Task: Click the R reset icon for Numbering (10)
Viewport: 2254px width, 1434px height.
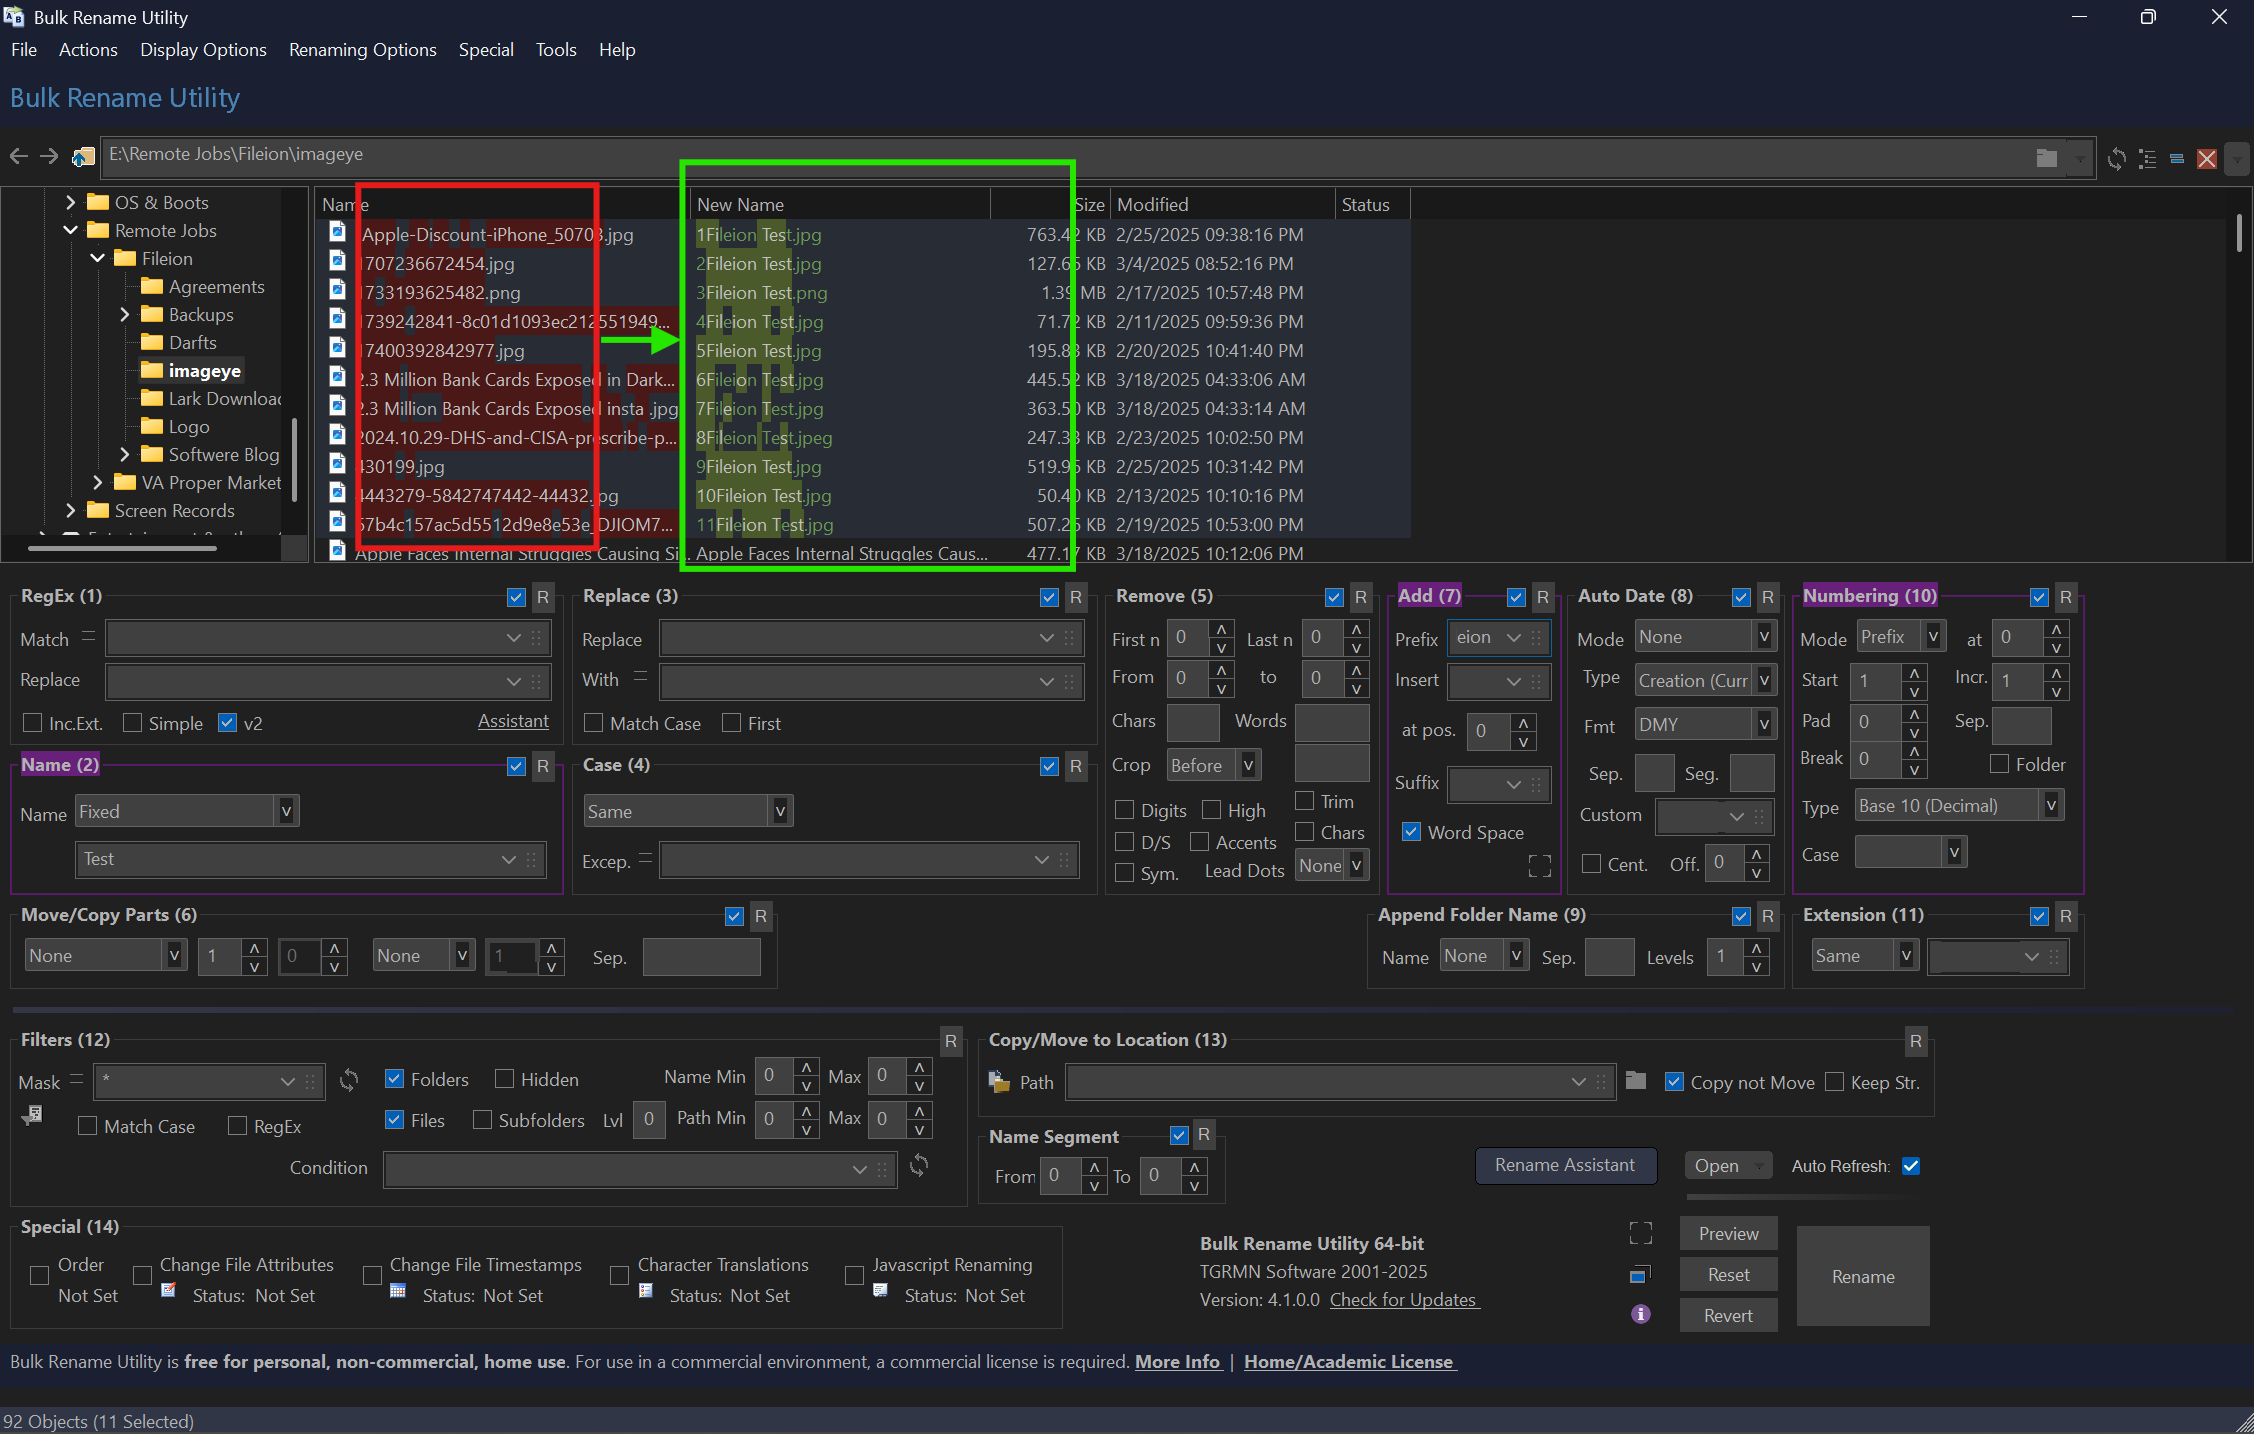Action: (2066, 597)
